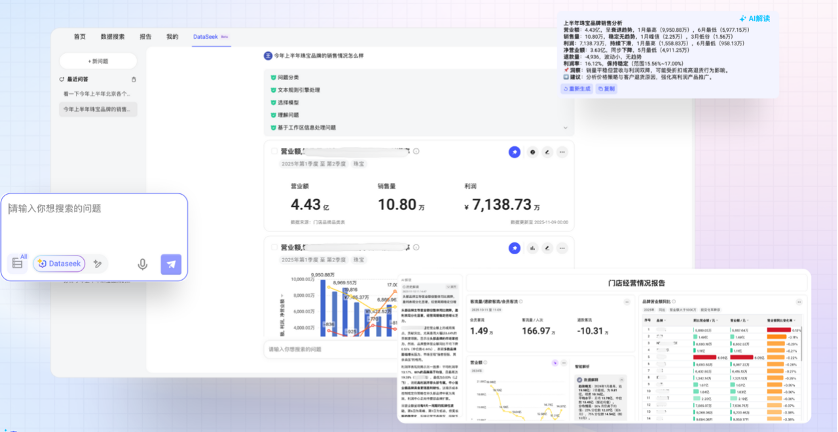The height and width of the screenshot is (432, 838).
Task: Toggle the Dataseek mode pill
Action: [59, 264]
